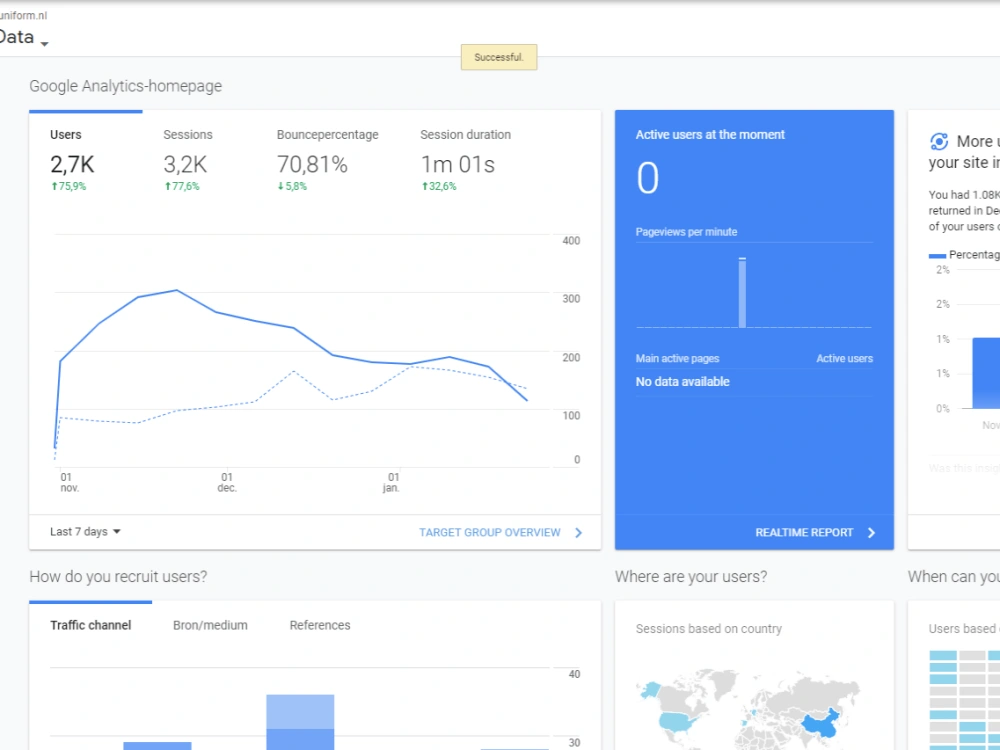This screenshot has height=750, width=1000.
Task: Click the Alaska region on the map
Action: [x=651, y=689]
